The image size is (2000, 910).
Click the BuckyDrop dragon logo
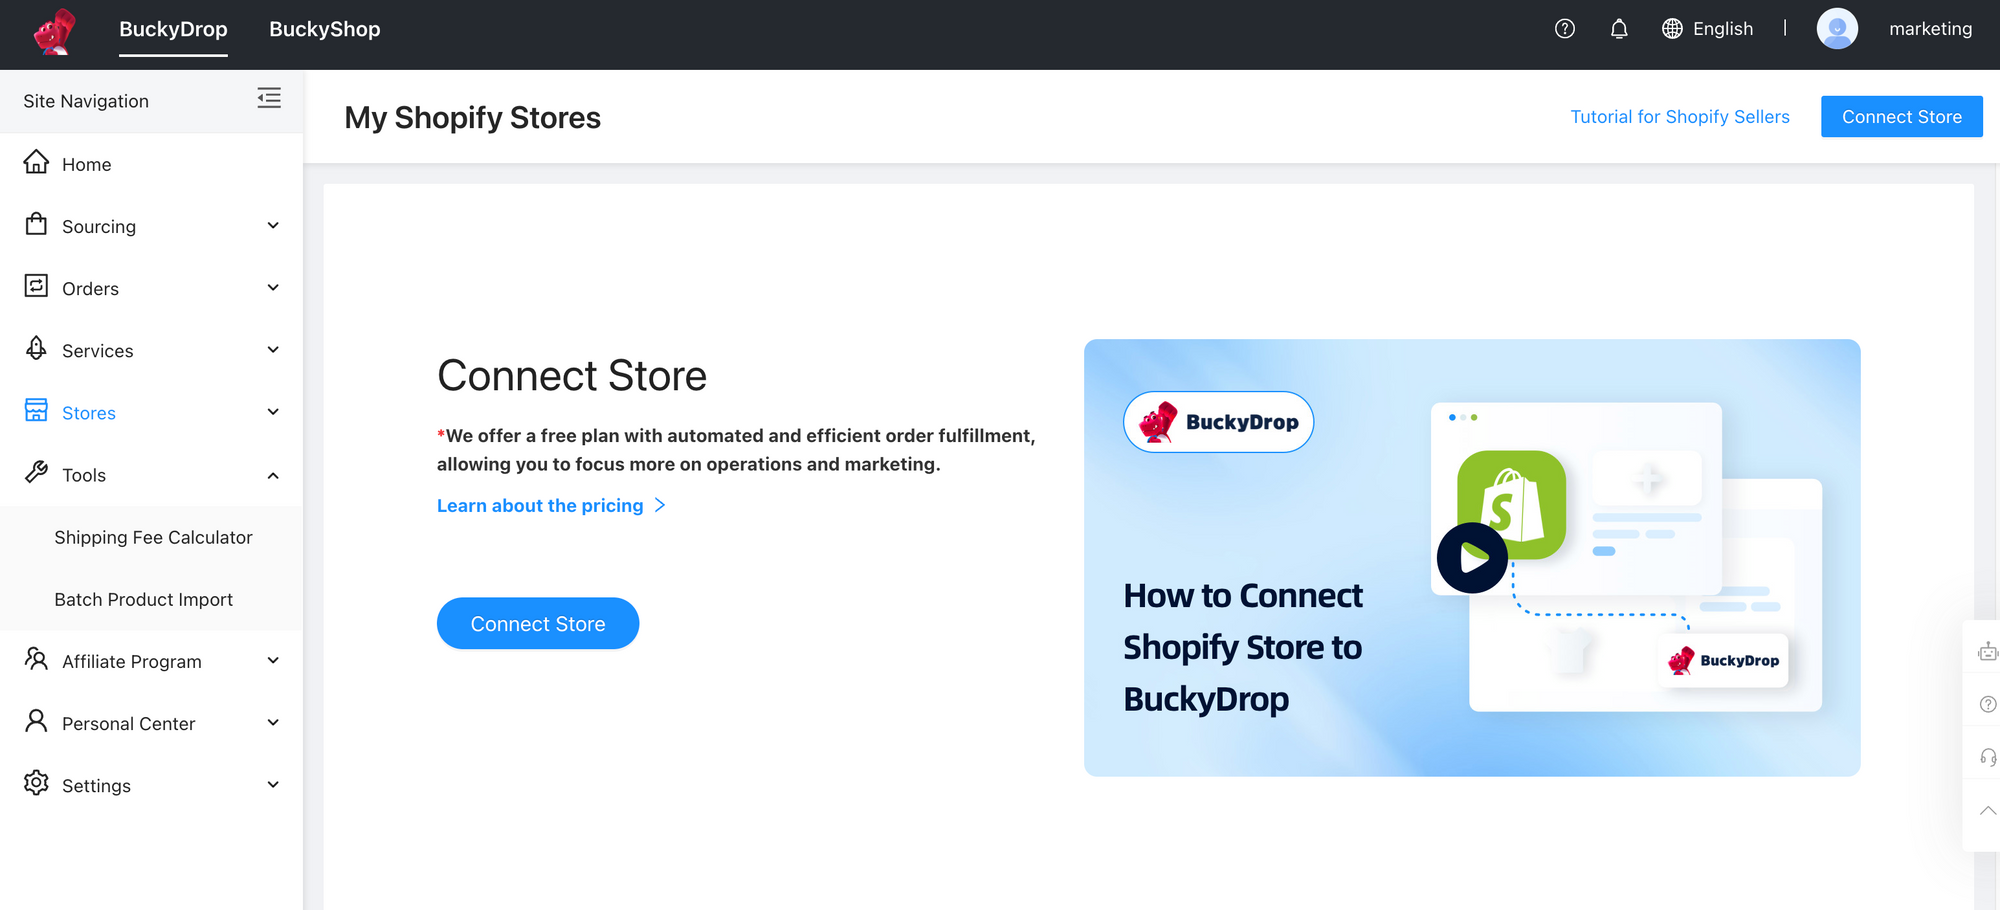(55, 31)
